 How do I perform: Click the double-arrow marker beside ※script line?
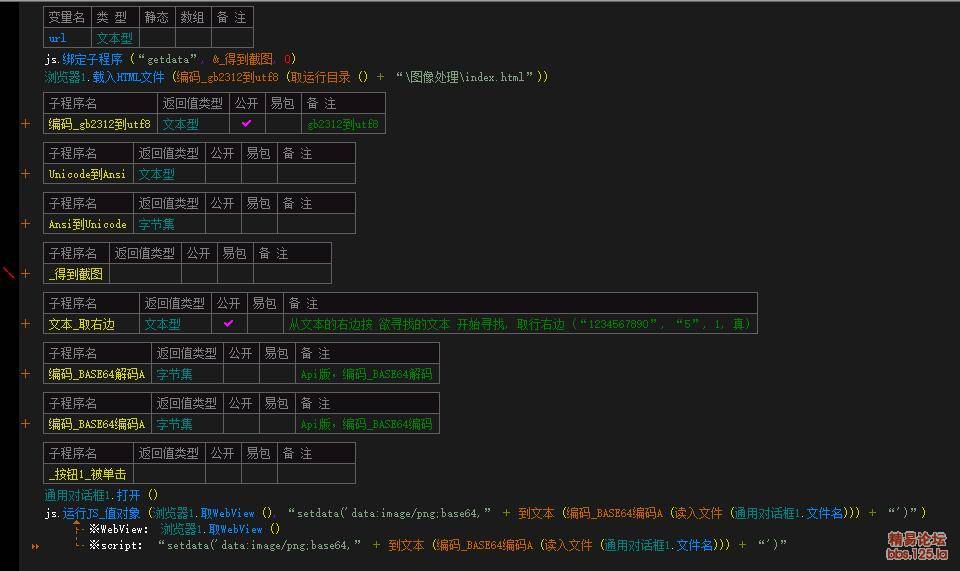(x=36, y=546)
